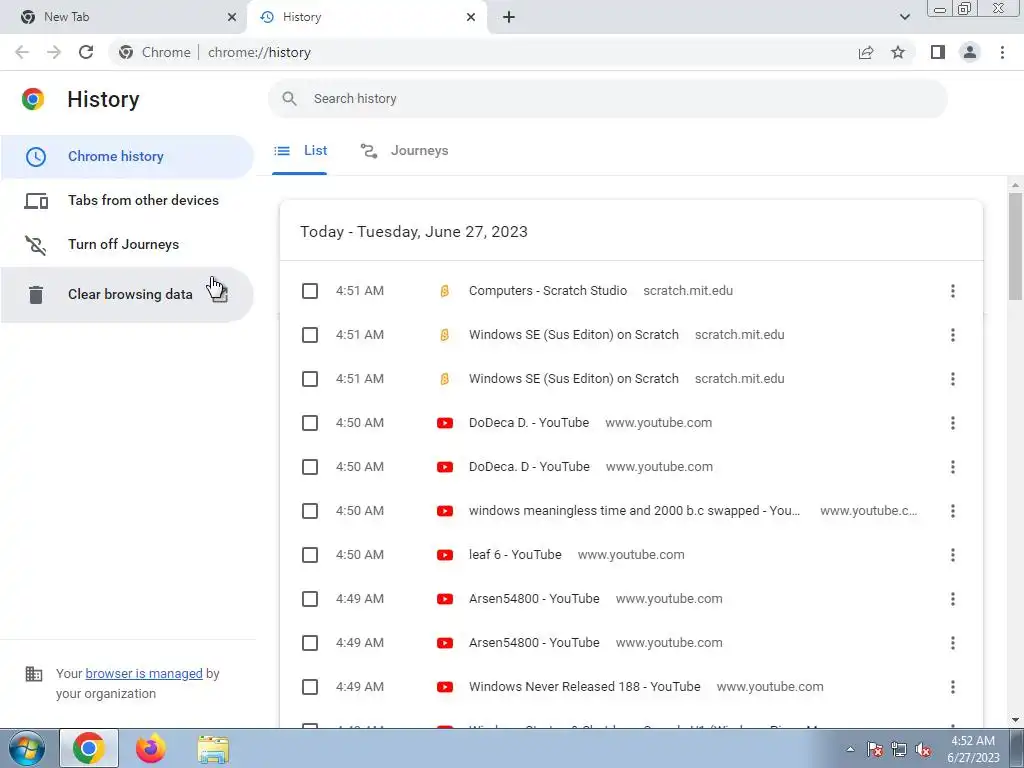Check the windows meaningless time entry
The width and height of the screenshot is (1024, 768).
(x=310, y=511)
